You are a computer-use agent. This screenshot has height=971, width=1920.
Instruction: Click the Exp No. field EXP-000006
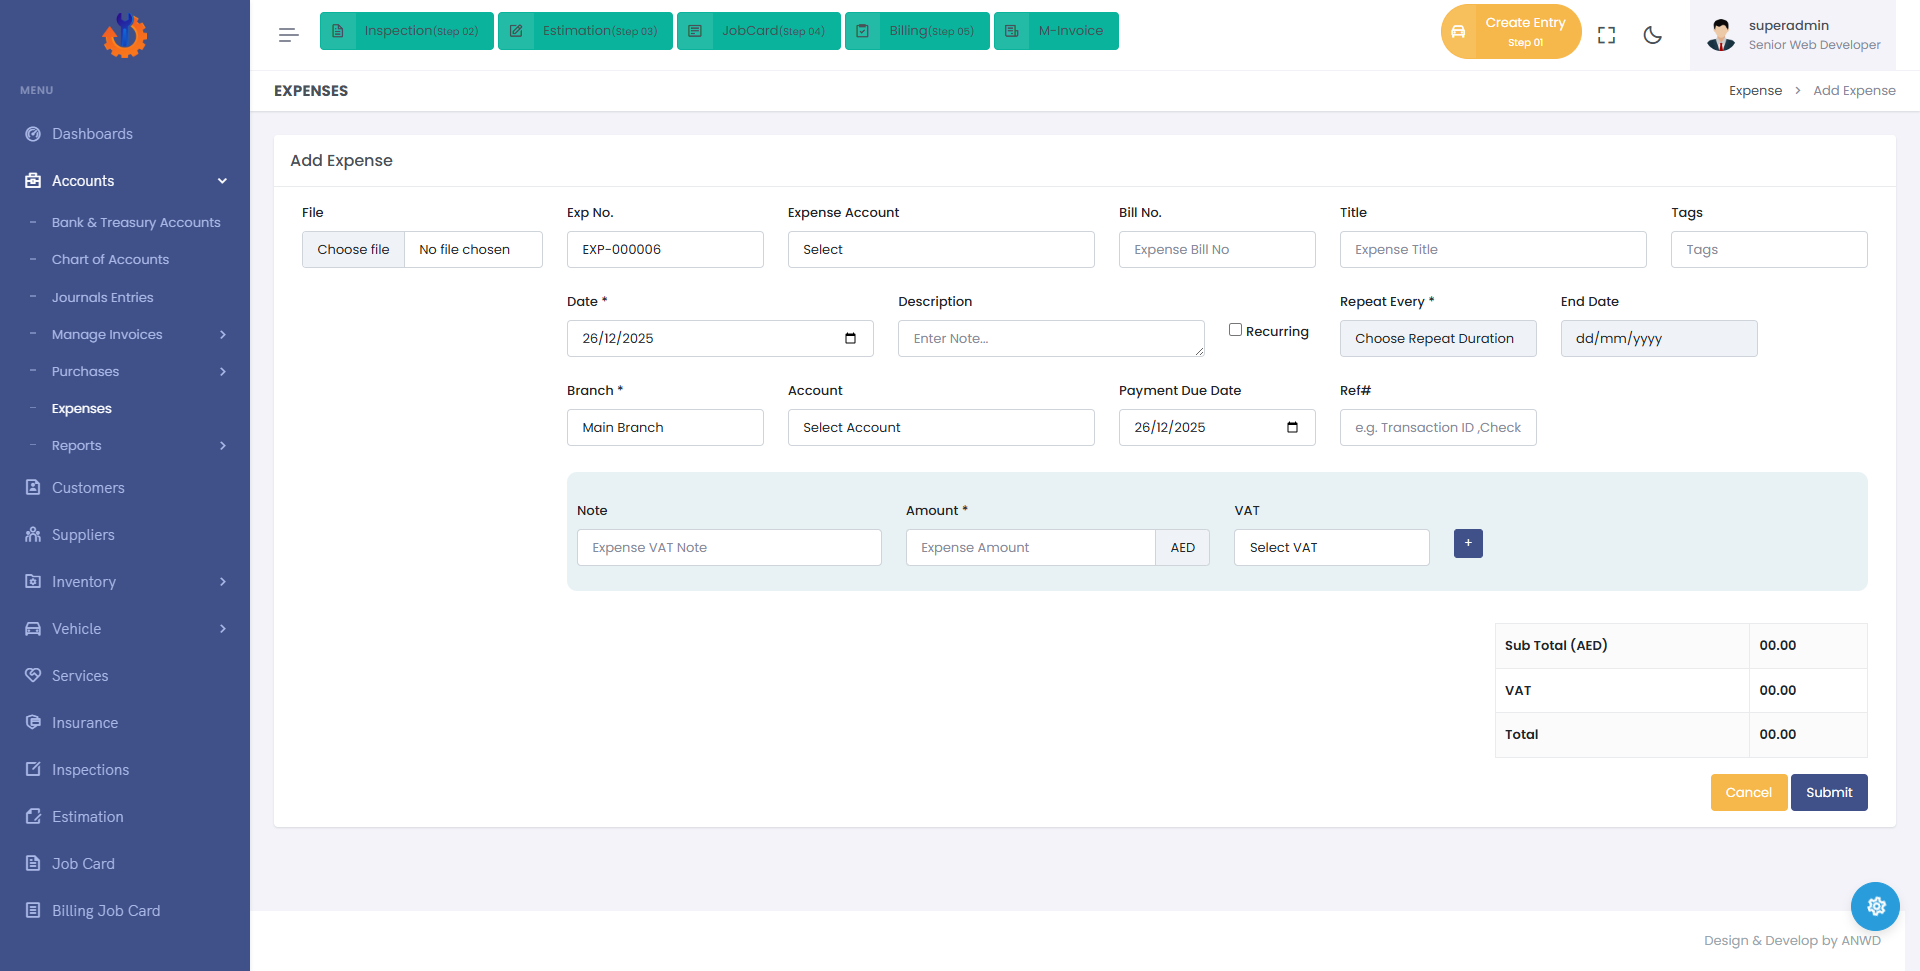pos(665,249)
